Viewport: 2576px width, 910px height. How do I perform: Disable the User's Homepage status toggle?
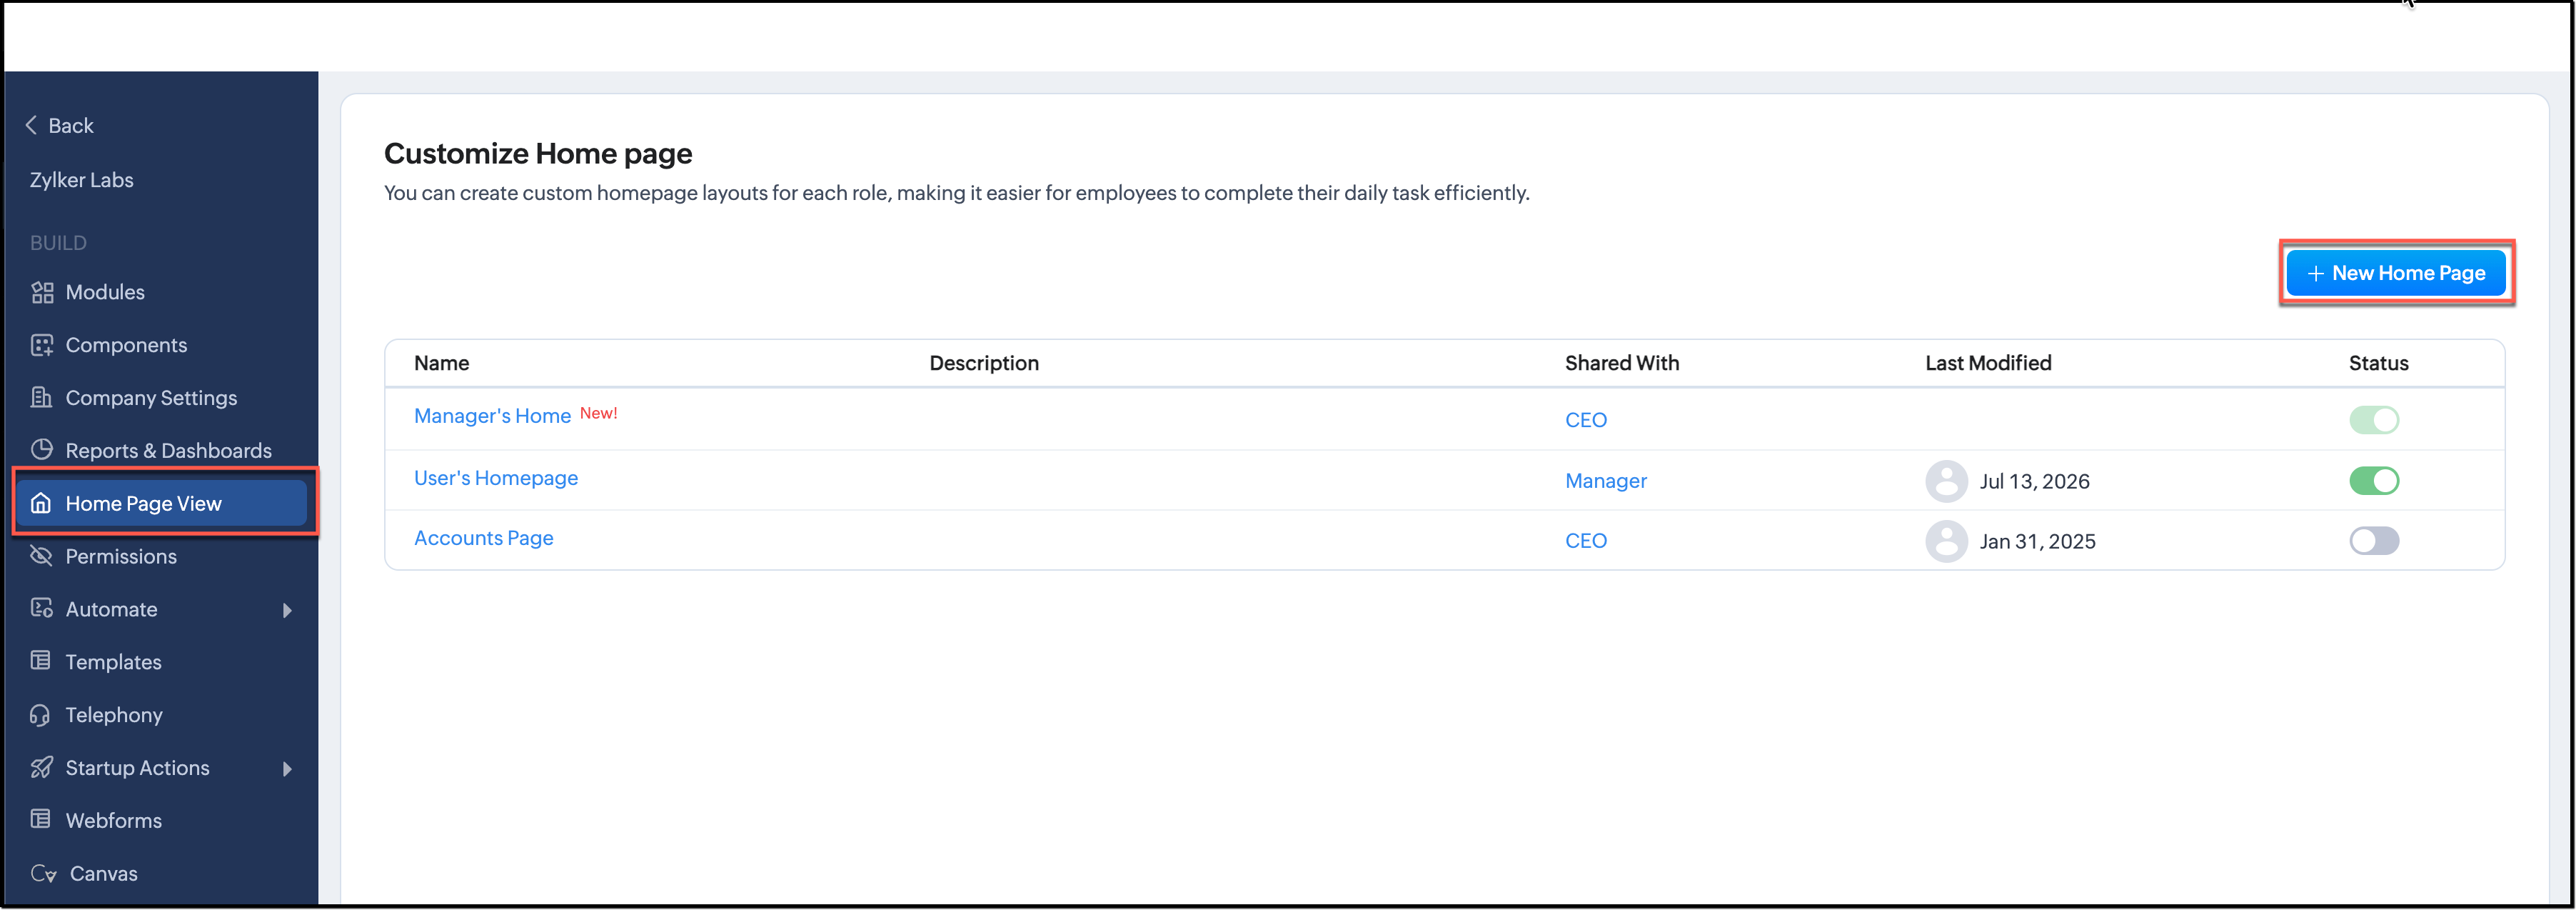(2373, 481)
